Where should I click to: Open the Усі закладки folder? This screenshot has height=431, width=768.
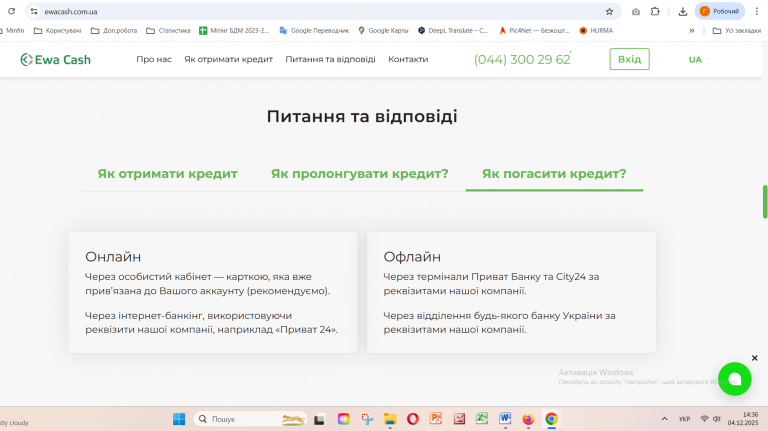coord(737,30)
